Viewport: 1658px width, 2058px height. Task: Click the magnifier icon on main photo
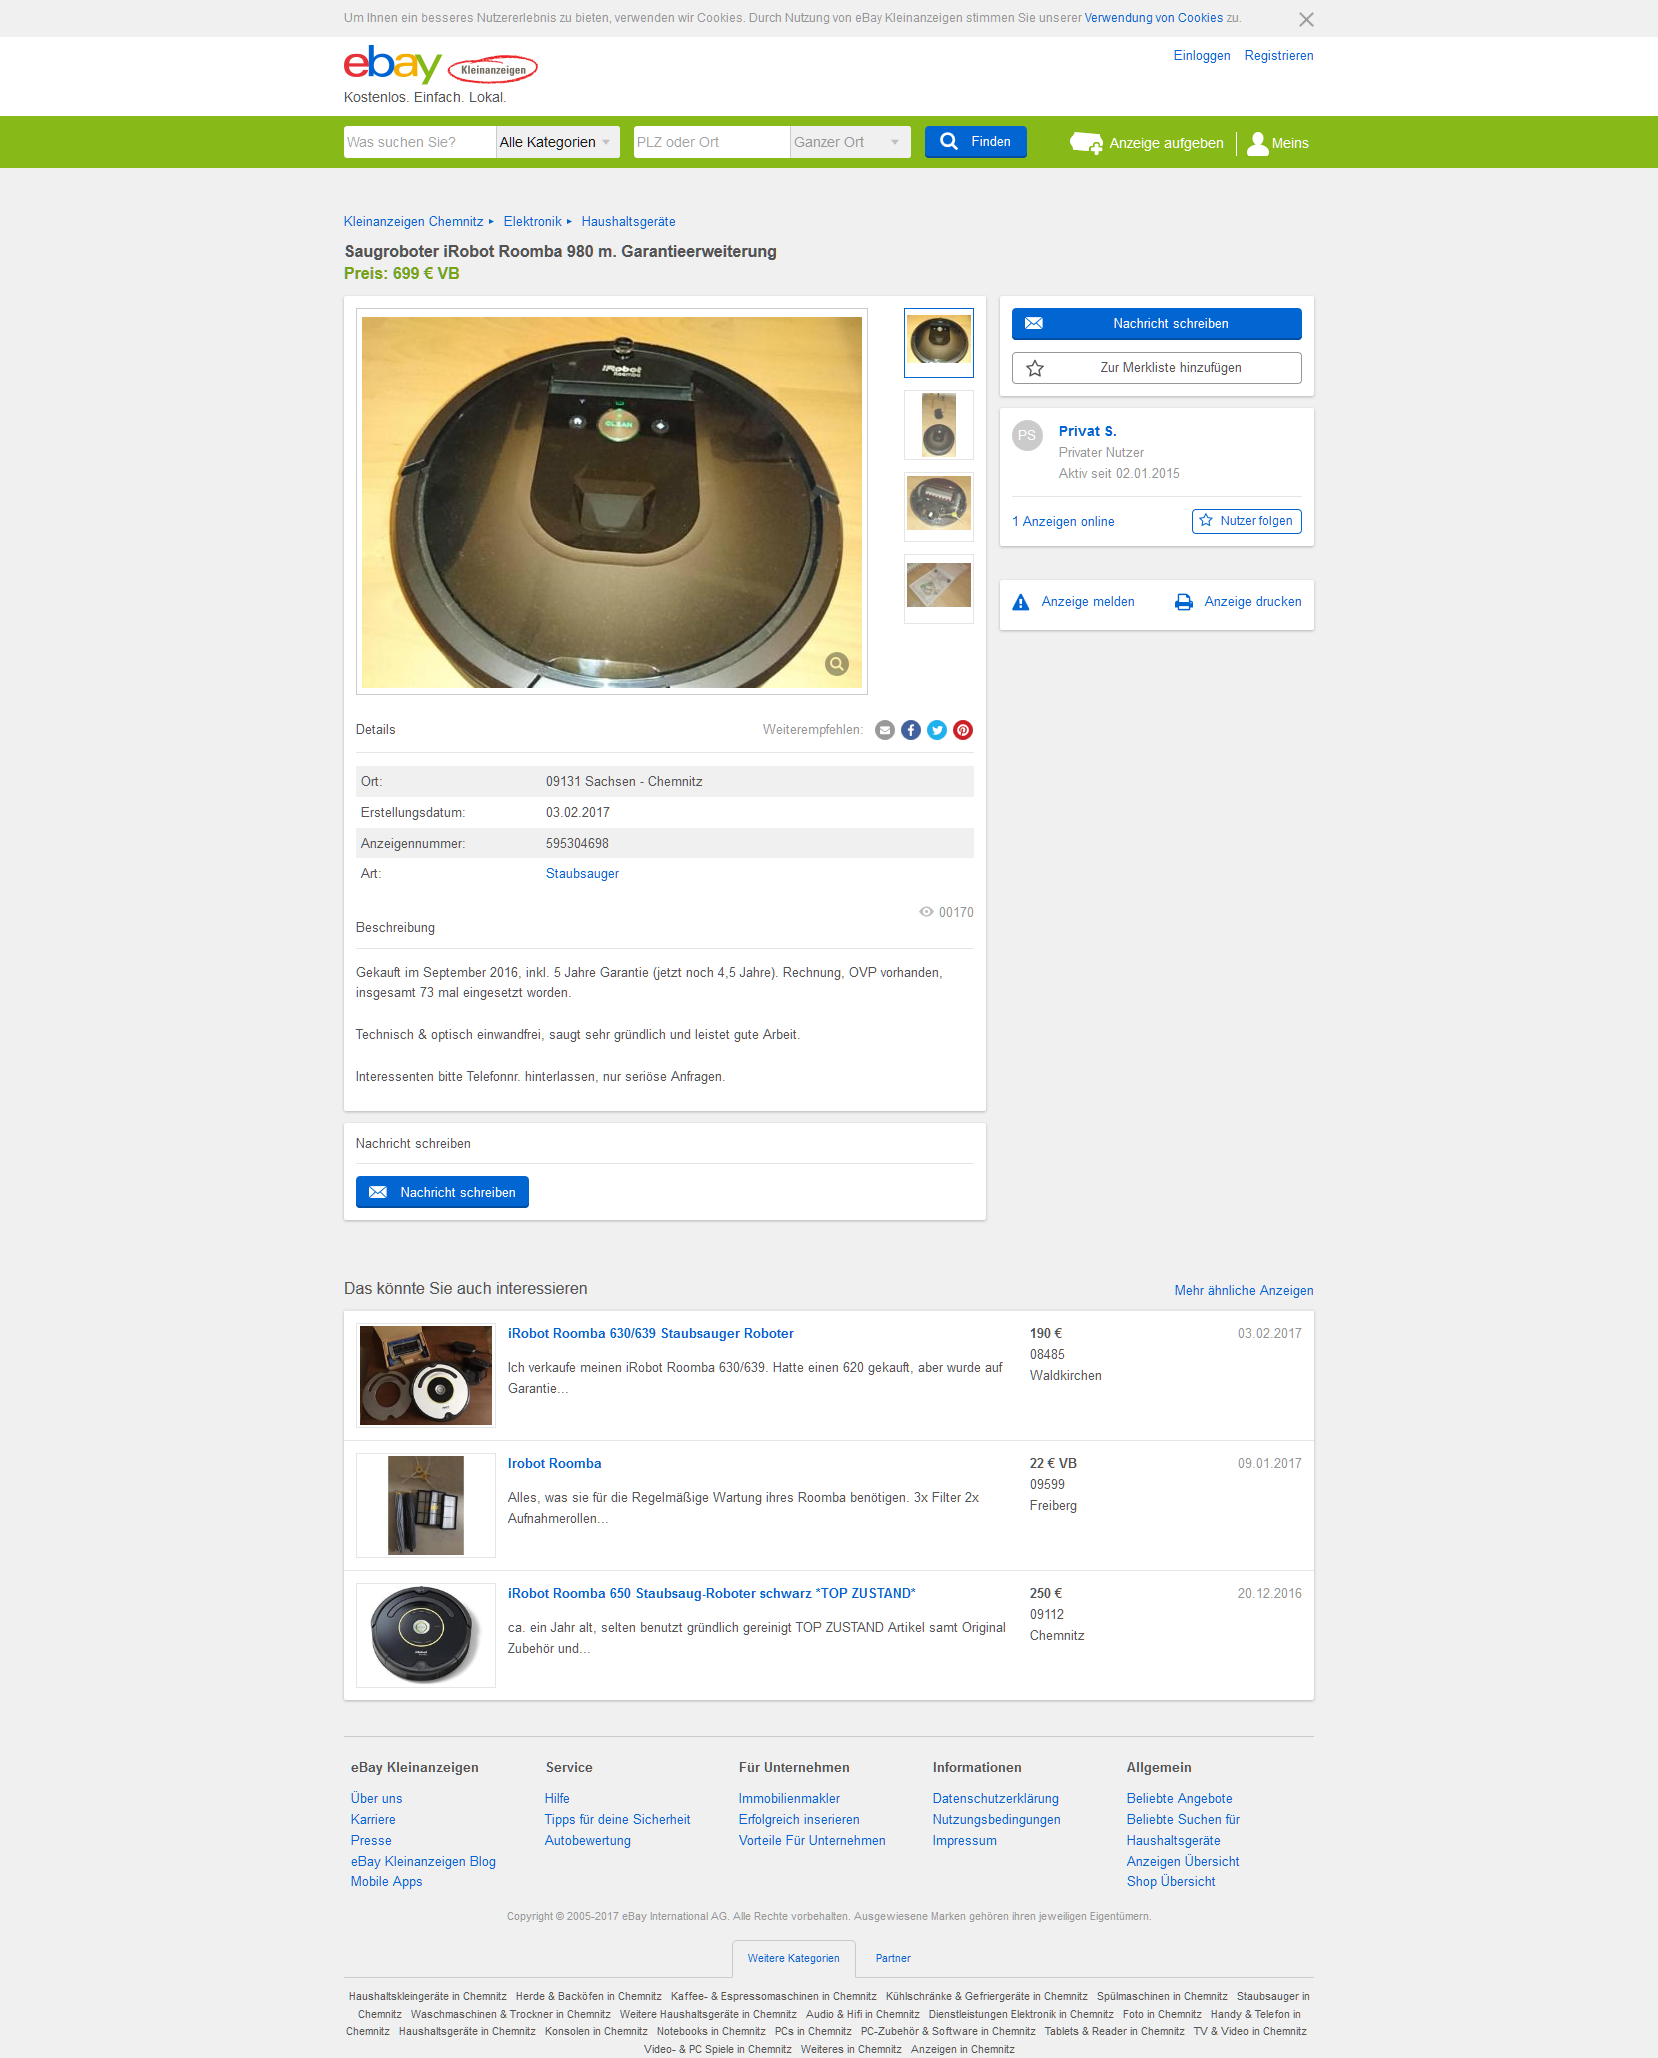(x=837, y=663)
